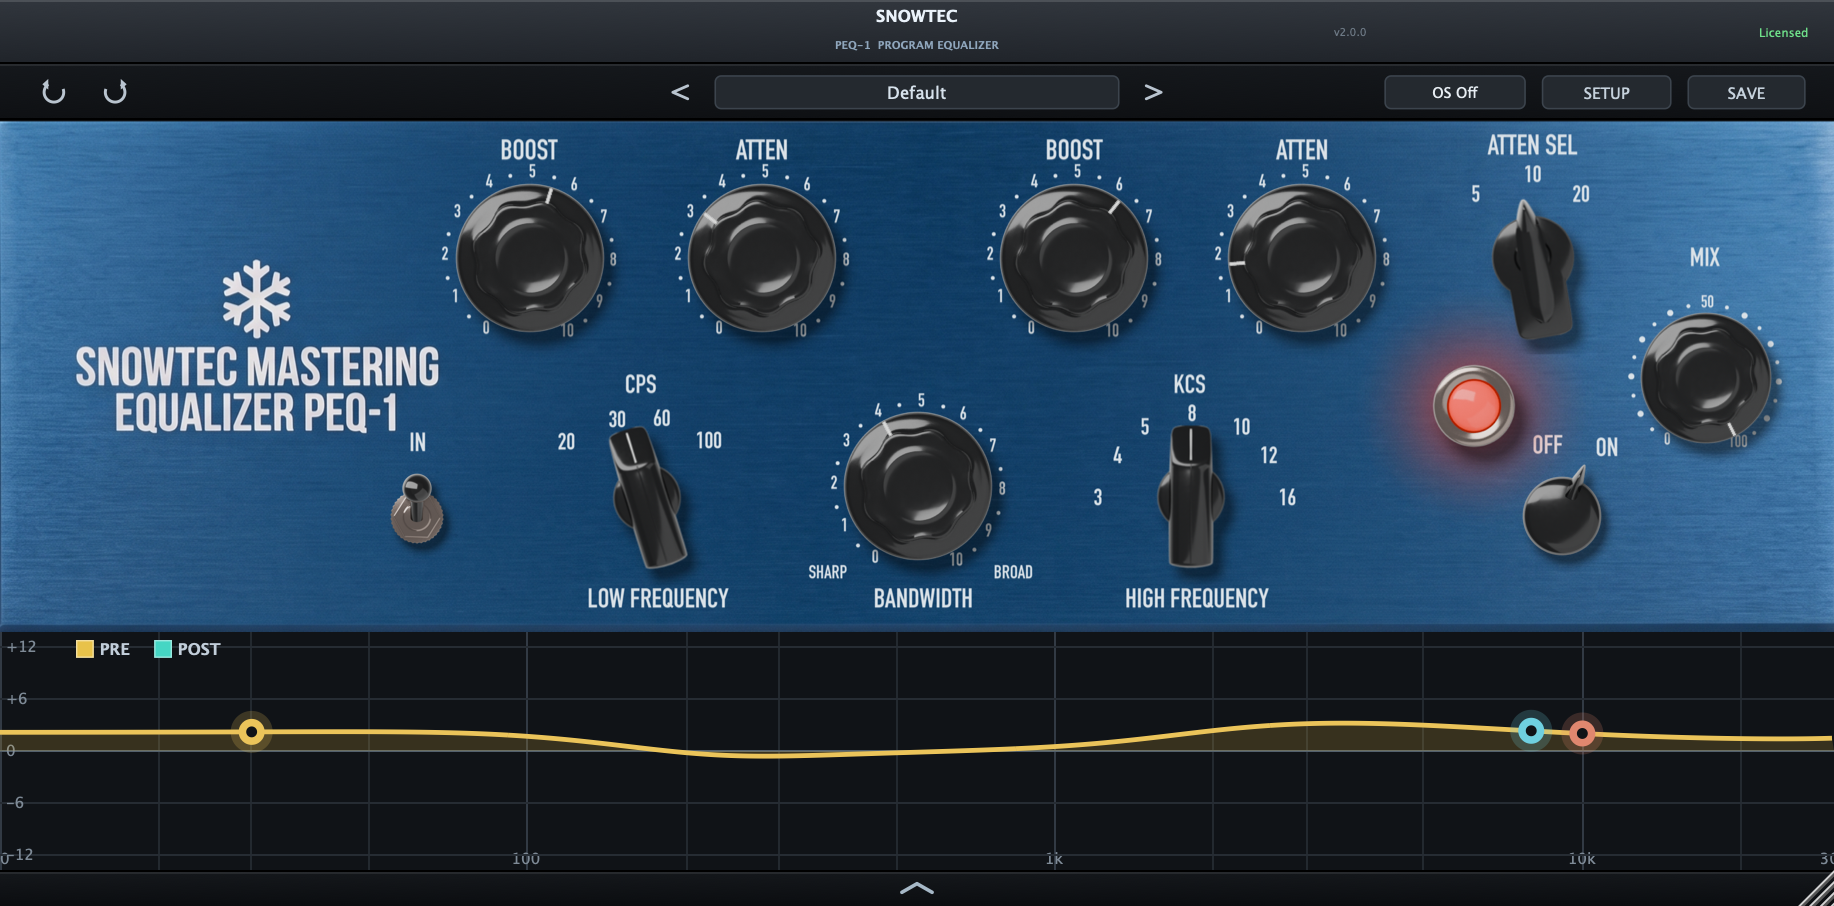Click the SAVE button
The image size is (1834, 906).
1746,92
